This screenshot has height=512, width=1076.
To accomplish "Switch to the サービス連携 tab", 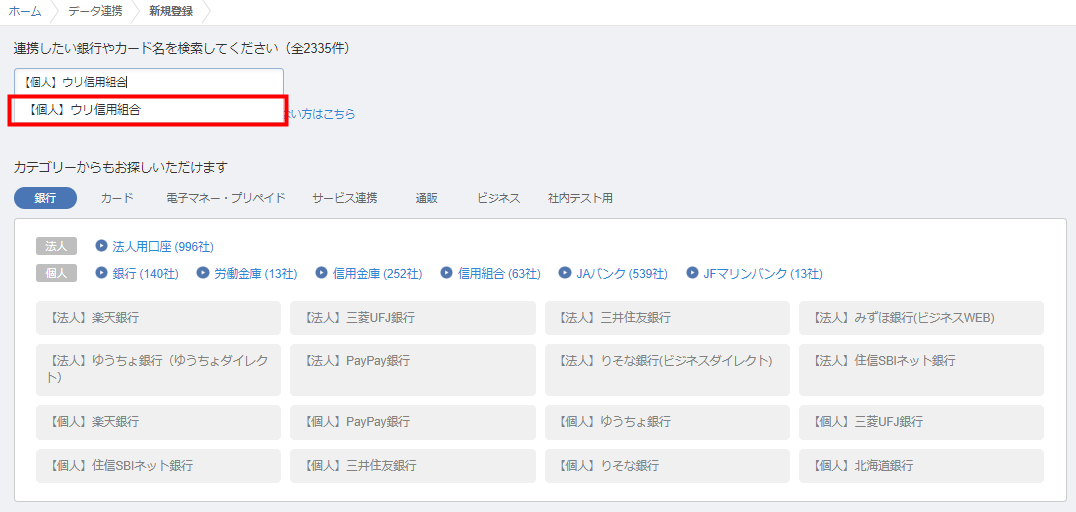I will click(345, 198).
